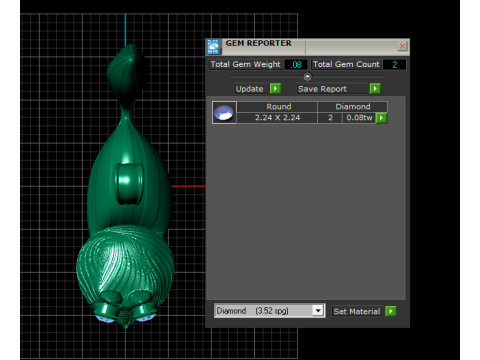480x360 pixels.
Task: Click the GEM REPORTER title bar
Action: [307, 47]
